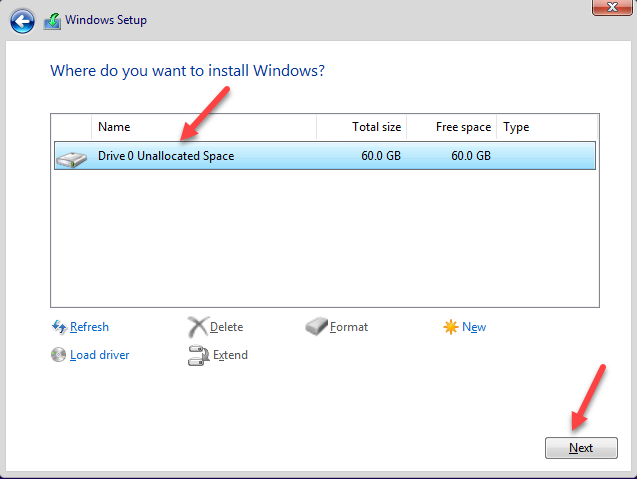The image size is (637, 479).
Task: Close the Windows Setup window
Action: (607, 8)
